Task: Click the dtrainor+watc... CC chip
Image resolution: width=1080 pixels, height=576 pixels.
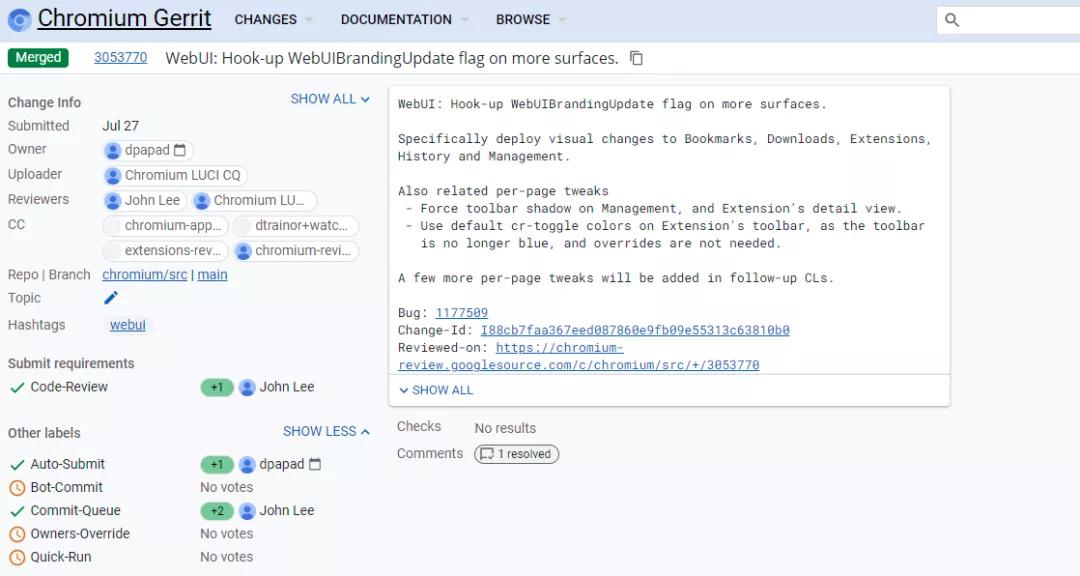Action: (x=295, y=225)
